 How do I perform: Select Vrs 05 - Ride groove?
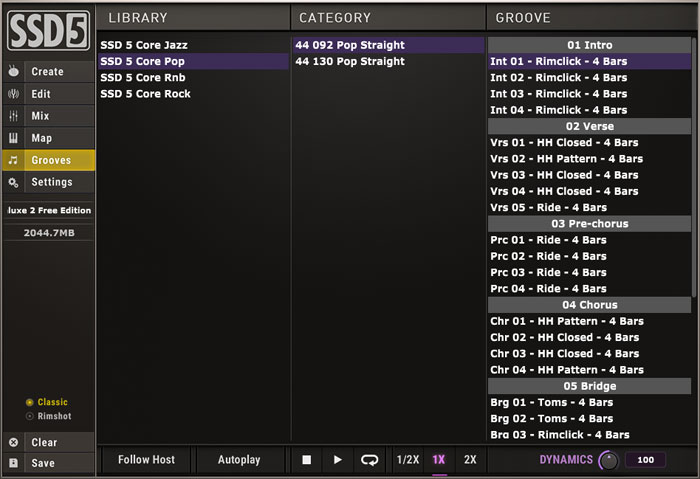point(589,208)
